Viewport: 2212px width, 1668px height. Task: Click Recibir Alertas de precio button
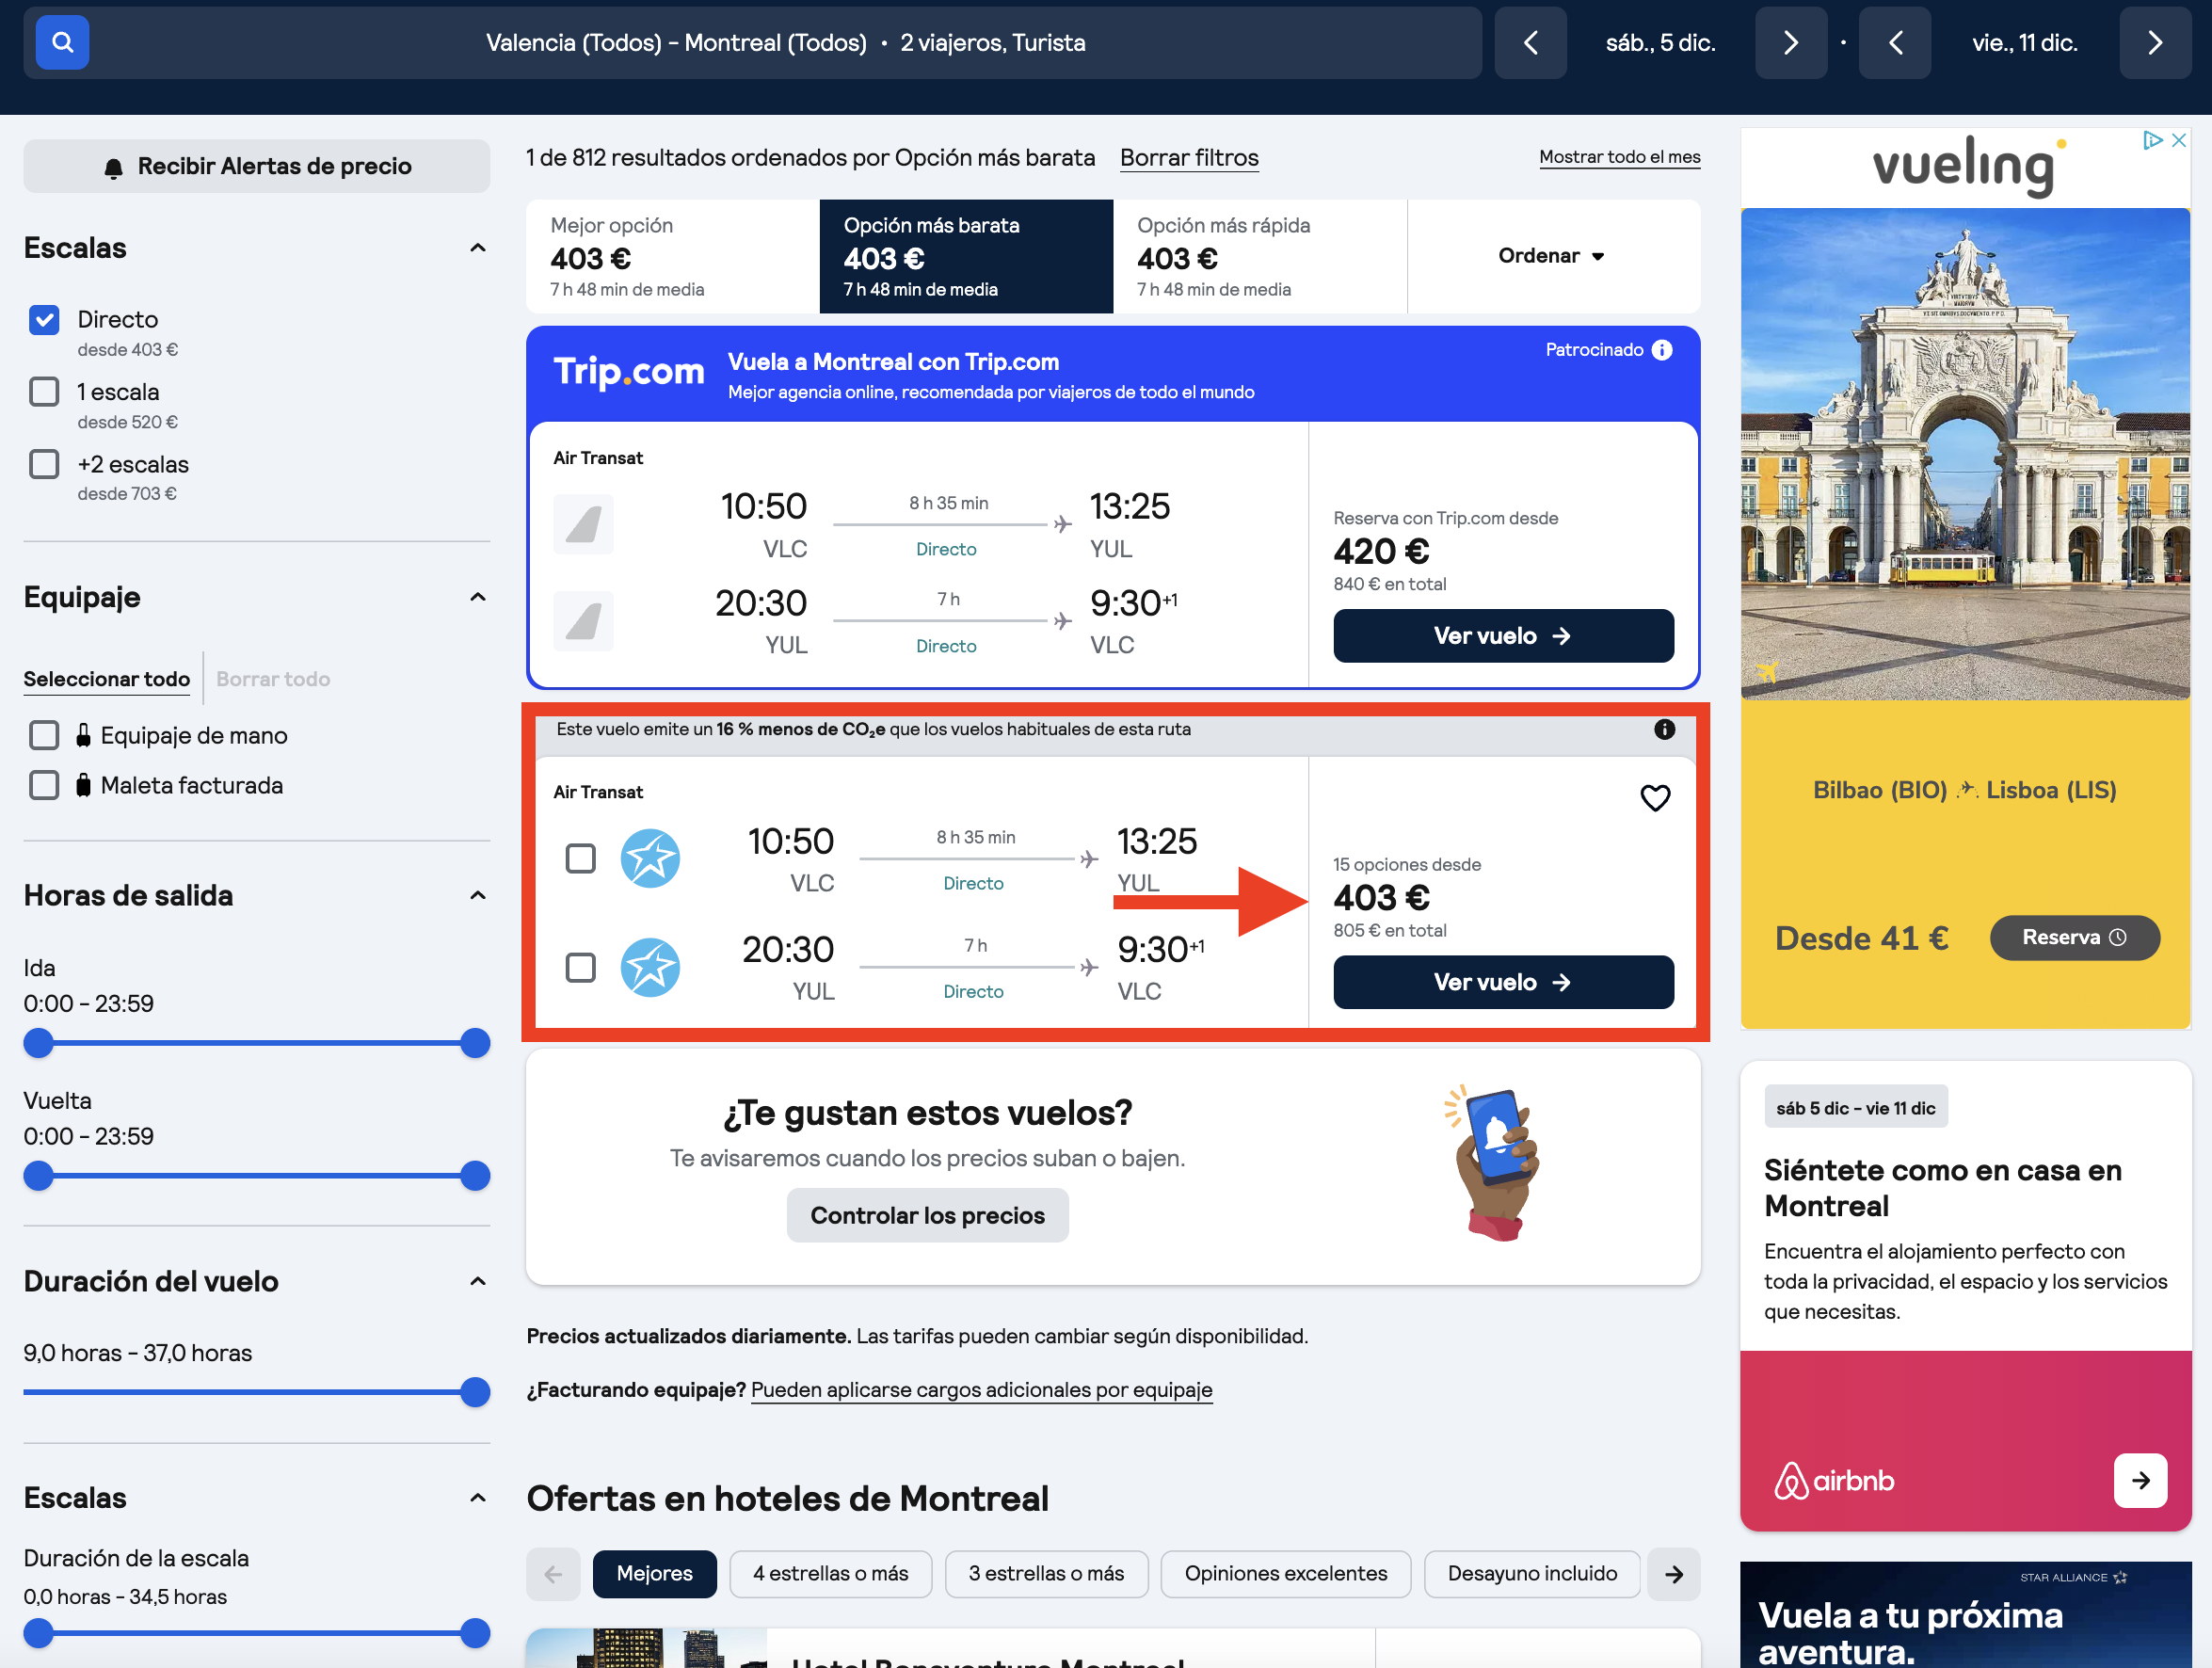pos(257,166)
